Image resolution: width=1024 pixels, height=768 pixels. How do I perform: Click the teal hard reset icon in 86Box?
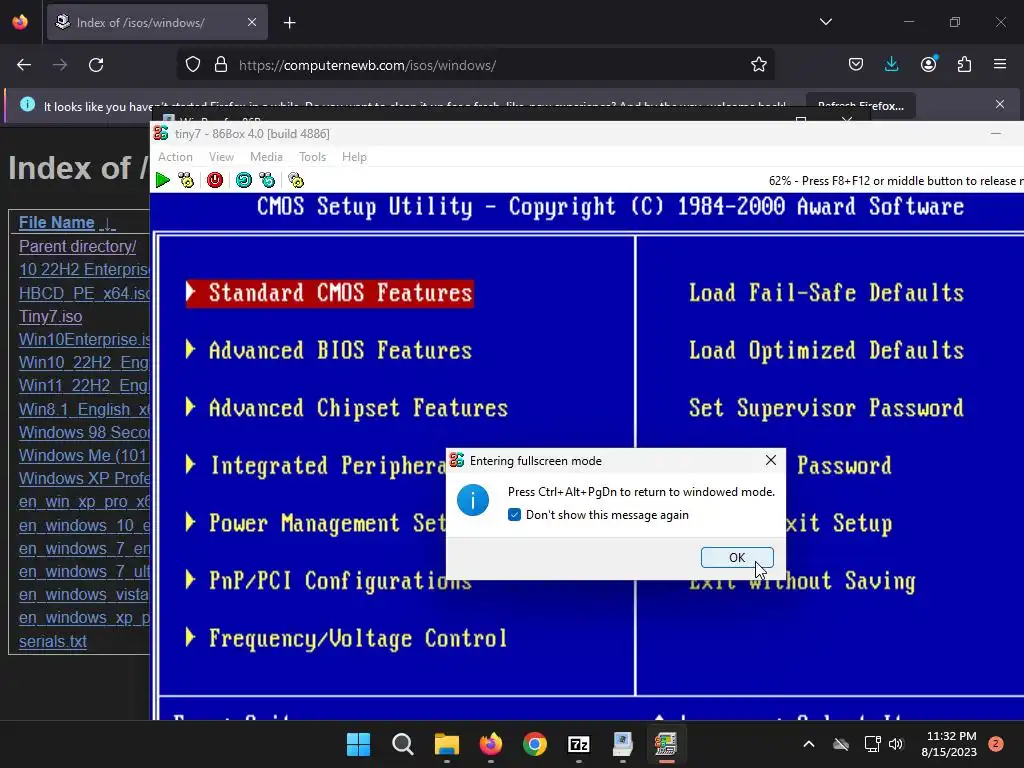[244, 180]
